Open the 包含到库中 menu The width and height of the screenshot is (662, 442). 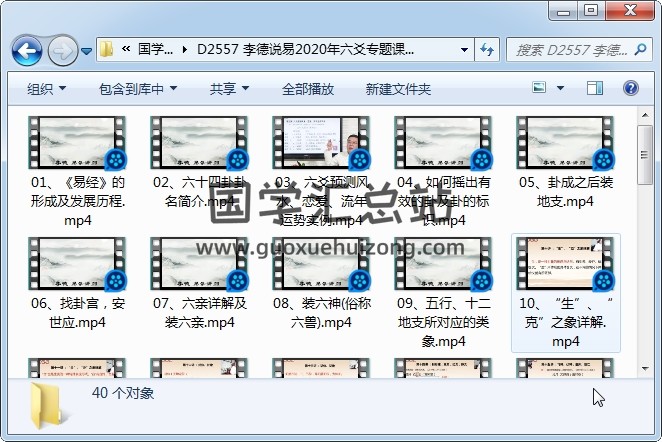coord(139,89)
